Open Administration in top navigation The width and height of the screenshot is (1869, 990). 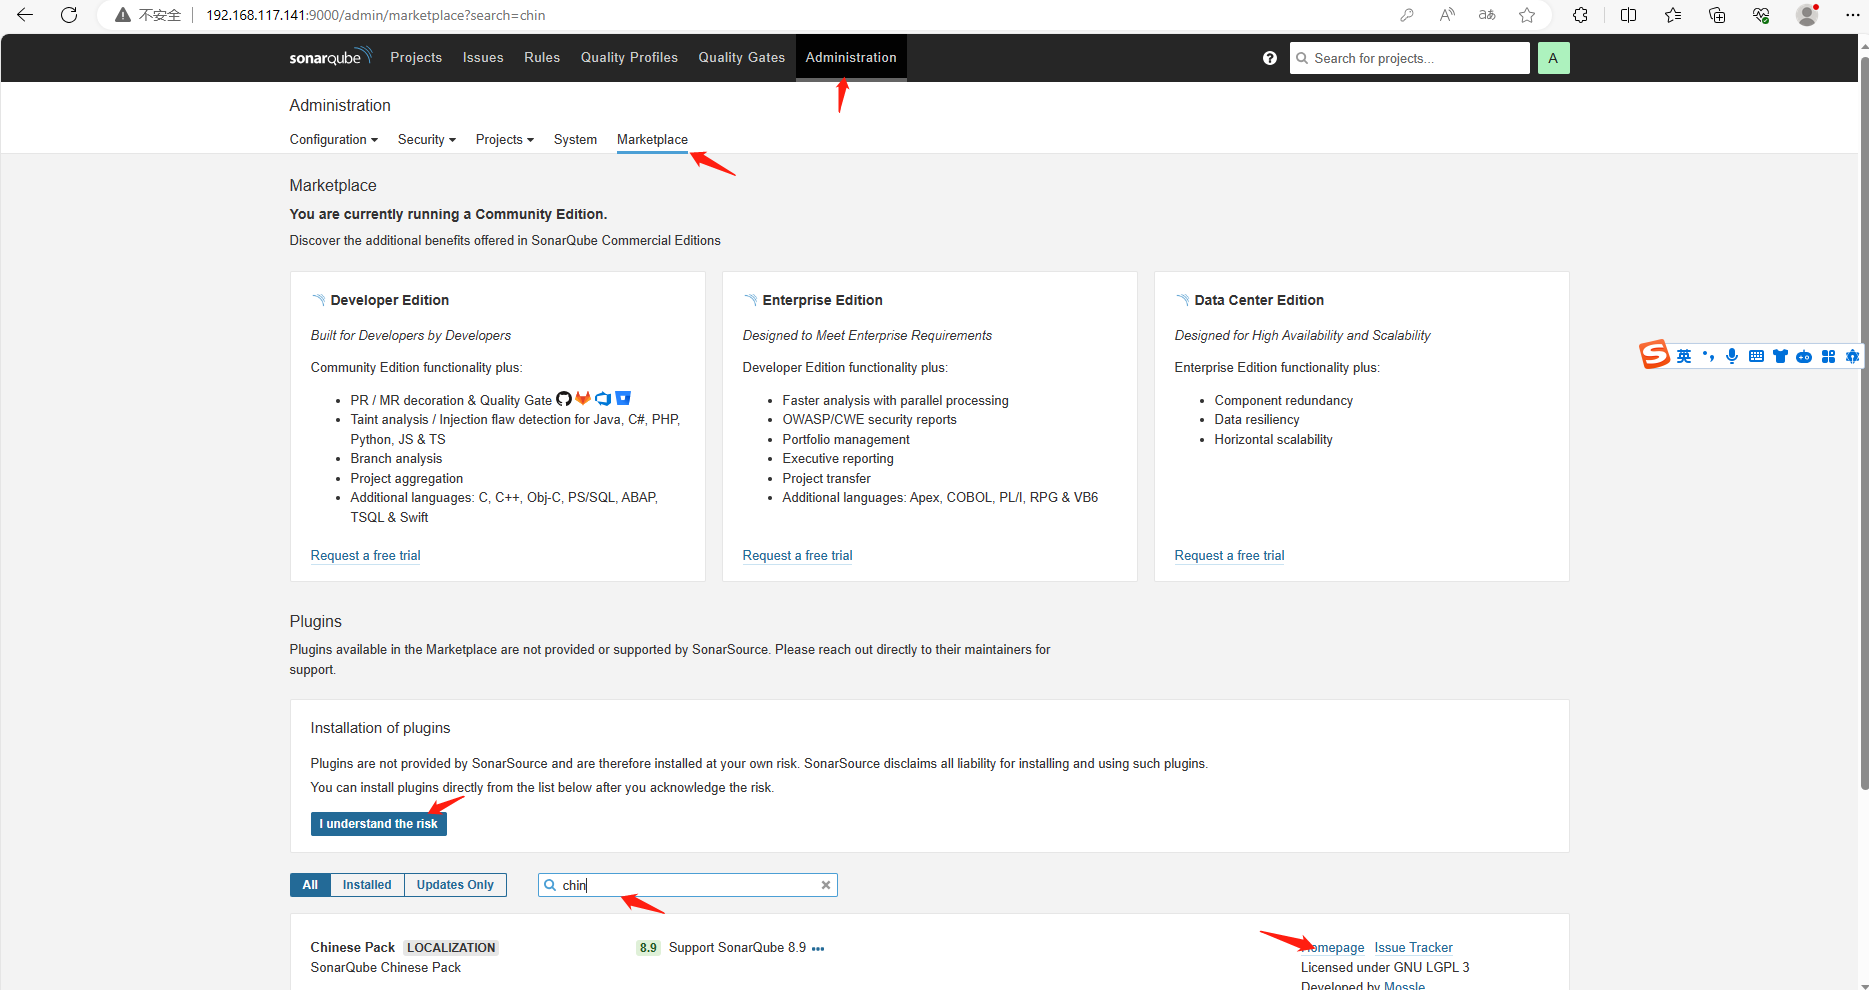(851, 57)
